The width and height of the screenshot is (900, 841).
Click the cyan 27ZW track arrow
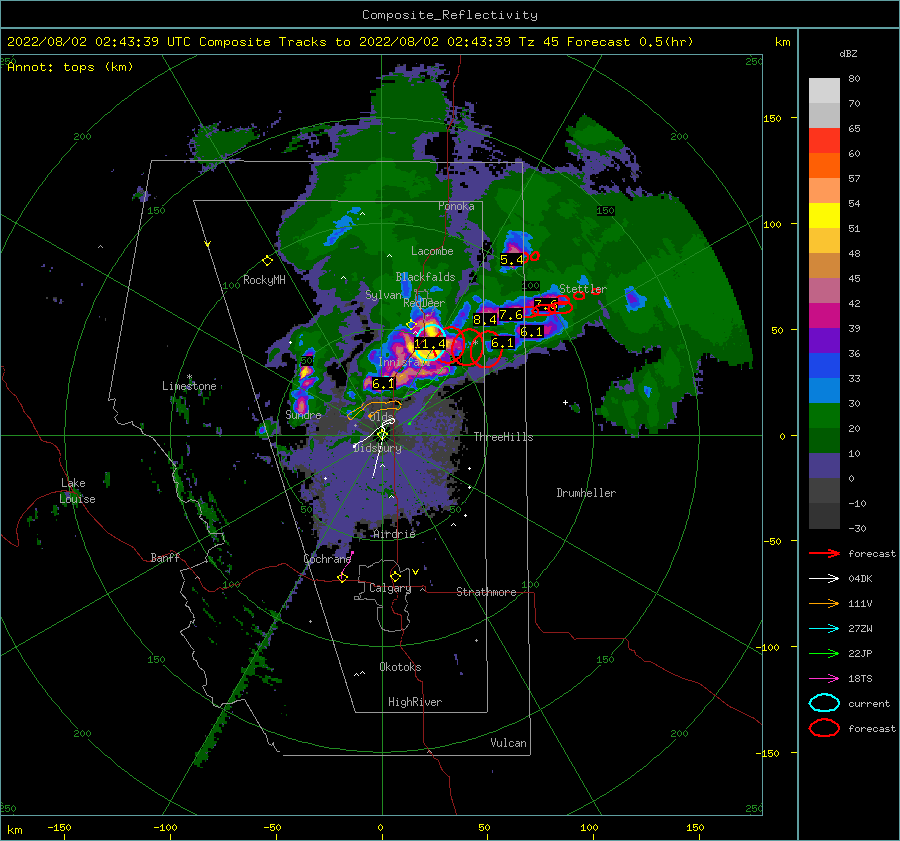coord(824,629)
